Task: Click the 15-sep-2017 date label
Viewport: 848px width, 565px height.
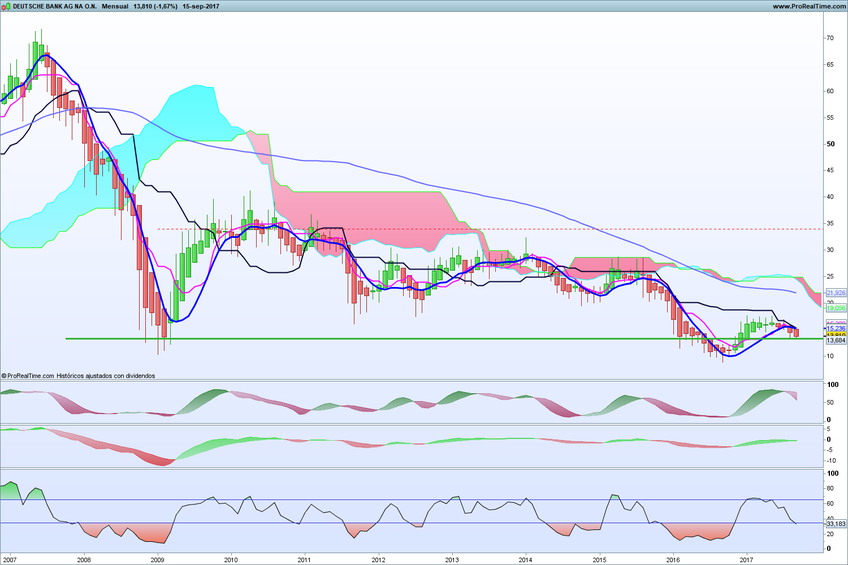Action: tap(201, 6)
